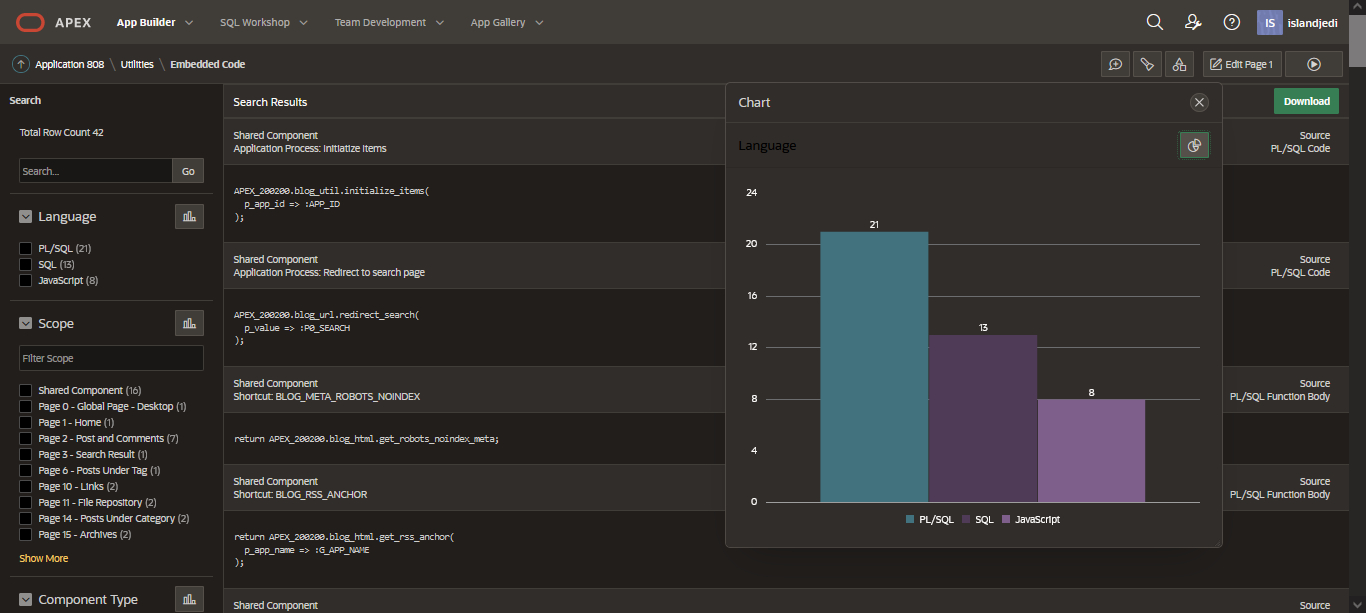Check Page 6 - Posts Under Tag

point(26,470)
